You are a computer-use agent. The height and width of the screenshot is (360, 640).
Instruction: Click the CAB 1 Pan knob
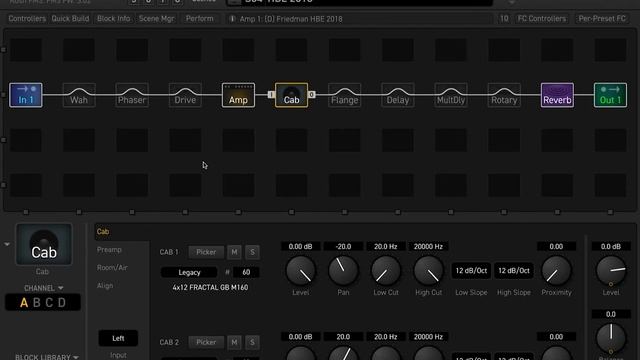343,271
